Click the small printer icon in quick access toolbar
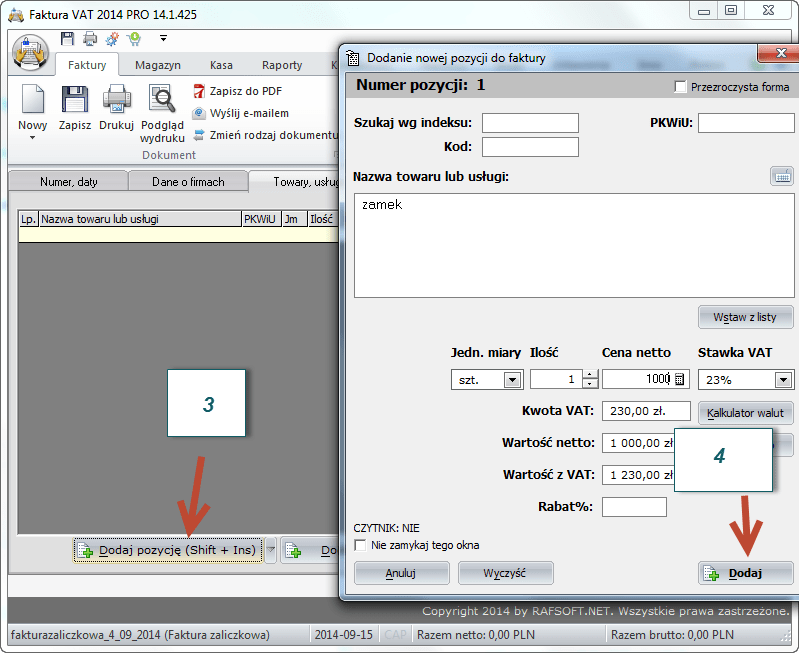The image size is (799, 653). click(x=90, y=39)
